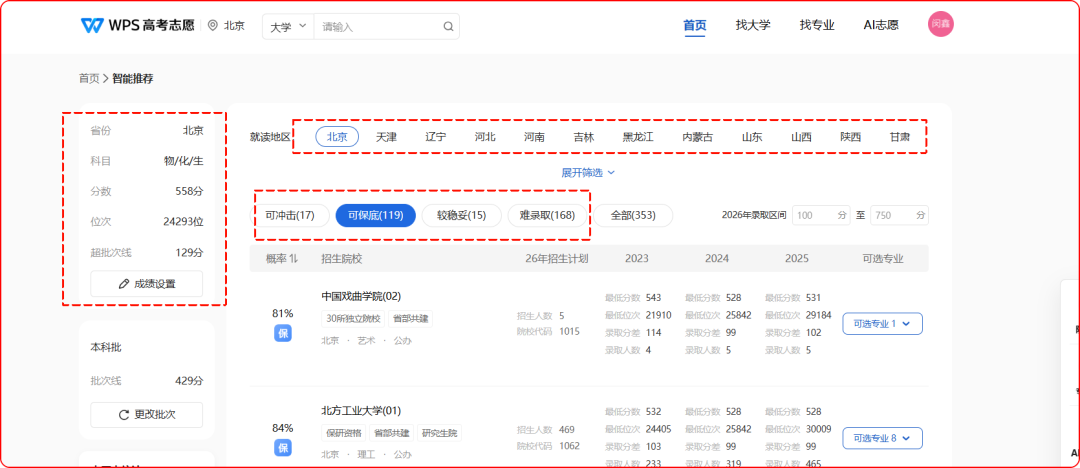Select the 全部(353) filter

pos(634,216)
